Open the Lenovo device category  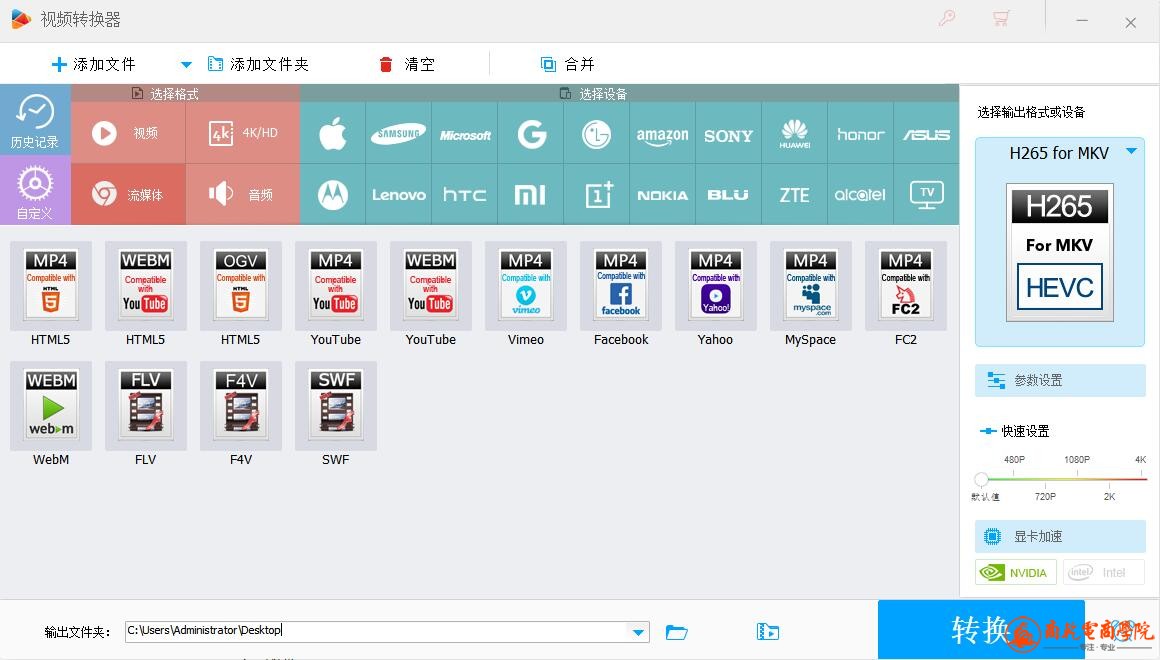(x=399, y=195)
